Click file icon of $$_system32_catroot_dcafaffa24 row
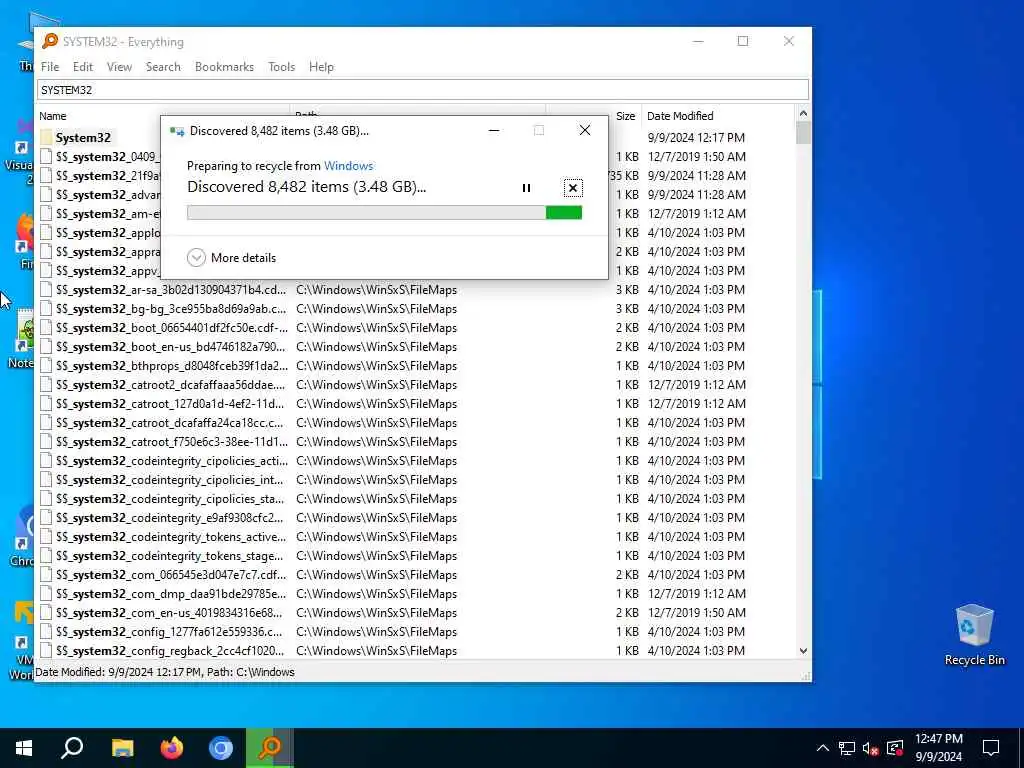Viewport: 1024px width, 768px height. pos(46,423)
